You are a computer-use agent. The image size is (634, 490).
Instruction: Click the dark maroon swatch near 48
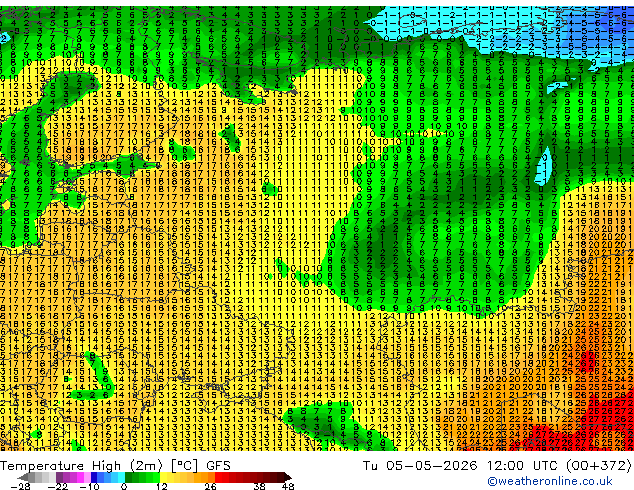pos(280,477)
